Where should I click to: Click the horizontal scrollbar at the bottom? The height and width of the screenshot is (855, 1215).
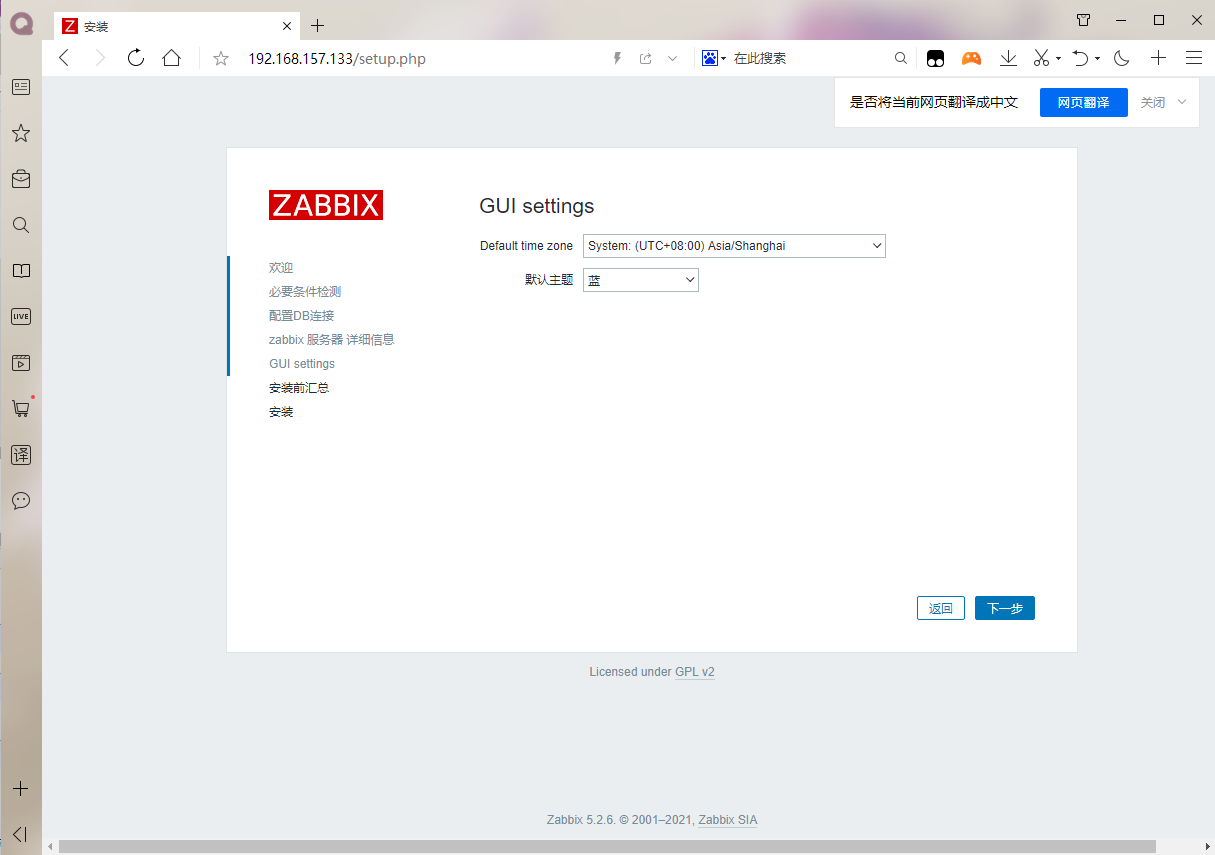pos(607,847)
